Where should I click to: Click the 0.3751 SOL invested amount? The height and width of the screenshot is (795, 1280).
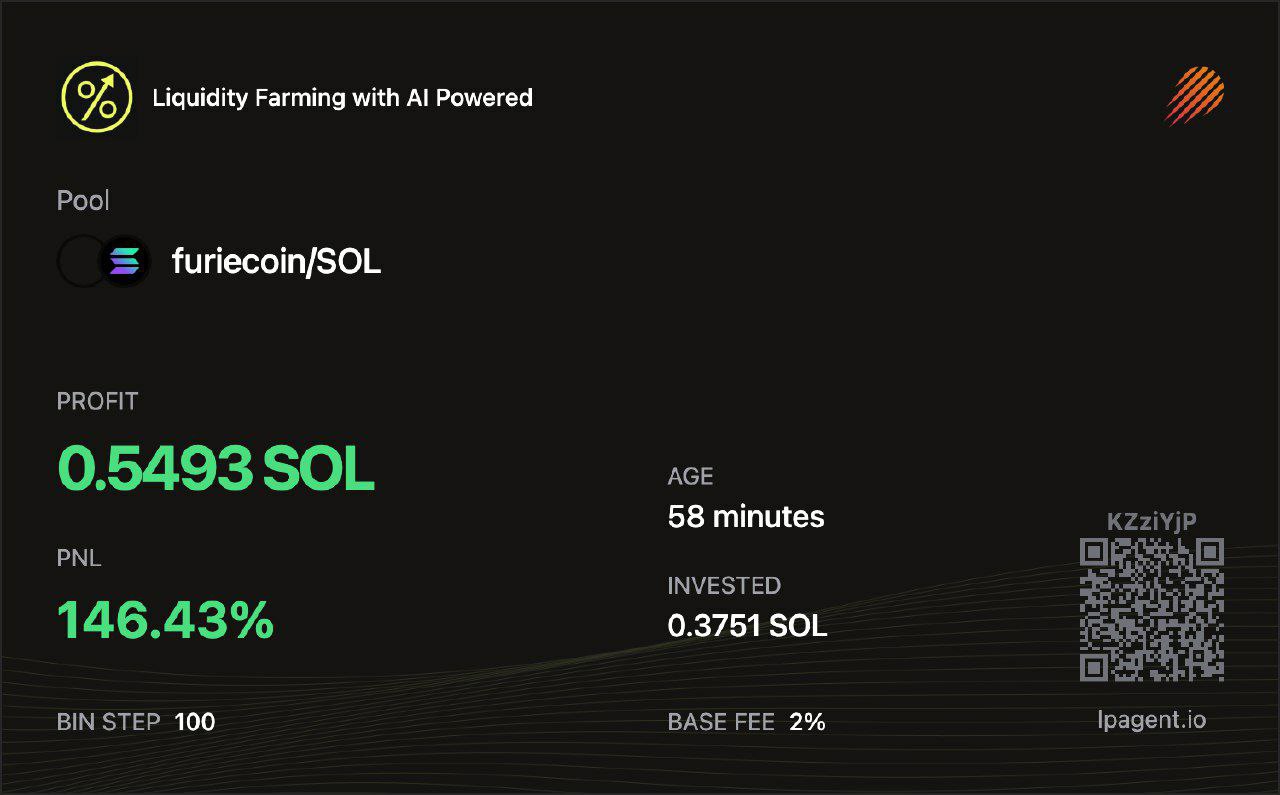[x=747, y=626]
